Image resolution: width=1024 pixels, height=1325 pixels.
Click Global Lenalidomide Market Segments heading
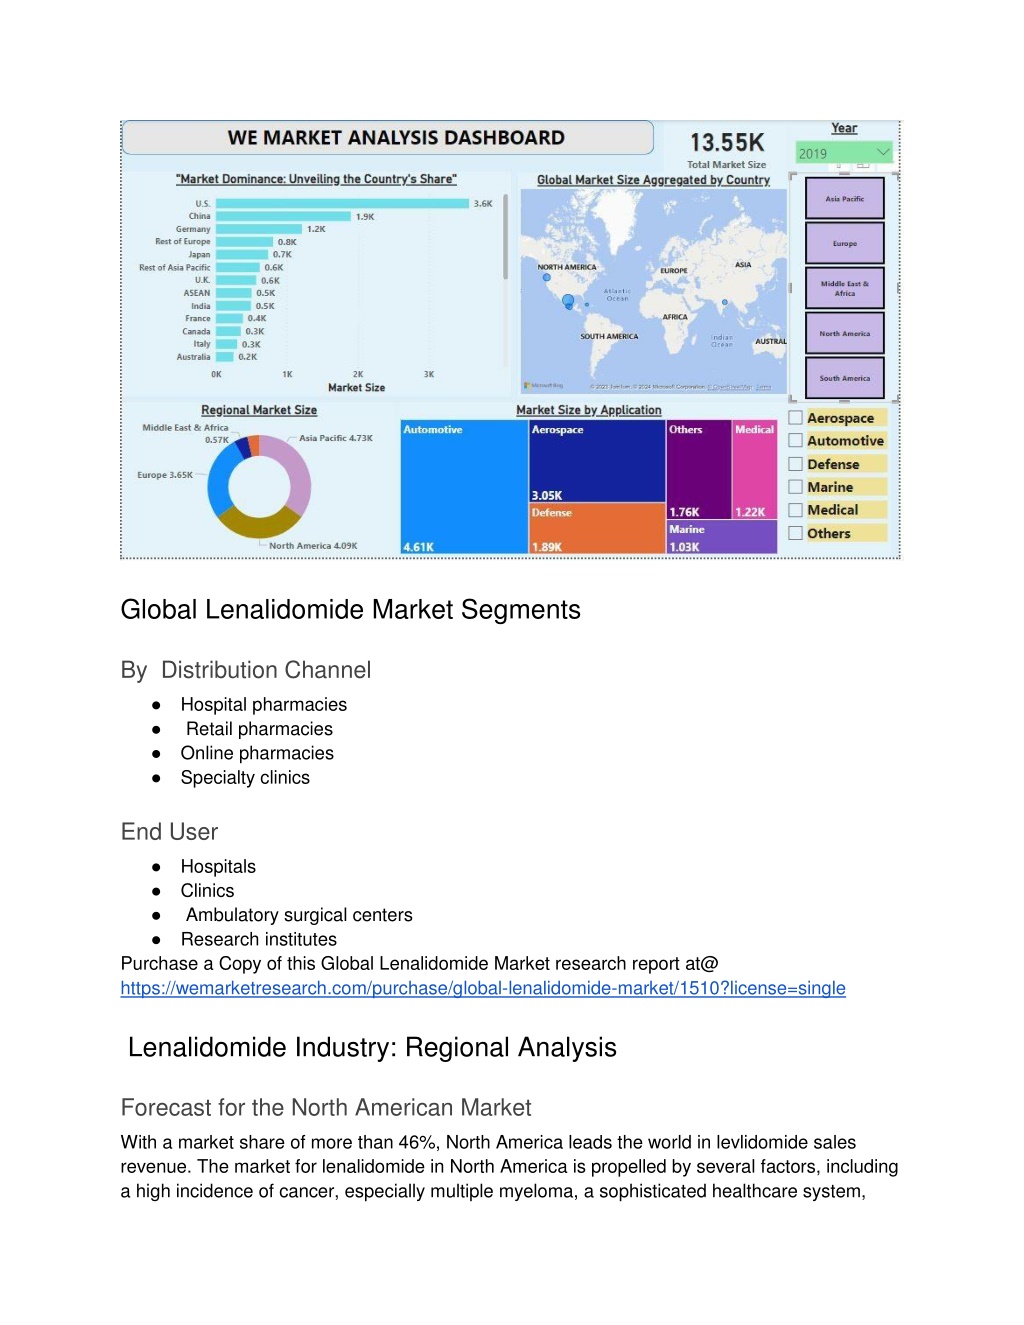coord(350,610)
